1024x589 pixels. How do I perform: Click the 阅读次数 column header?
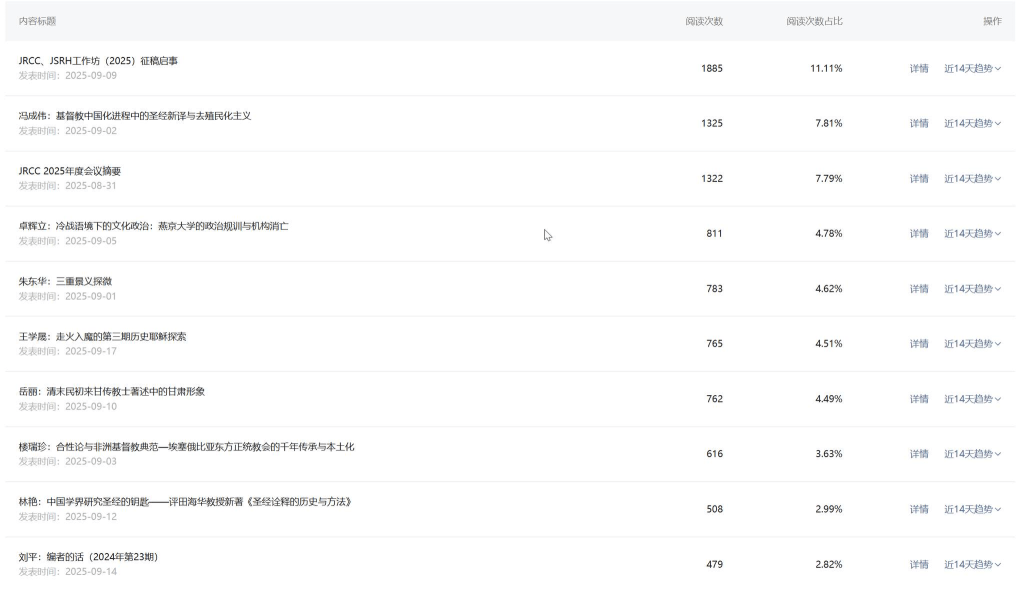(704, 21)
